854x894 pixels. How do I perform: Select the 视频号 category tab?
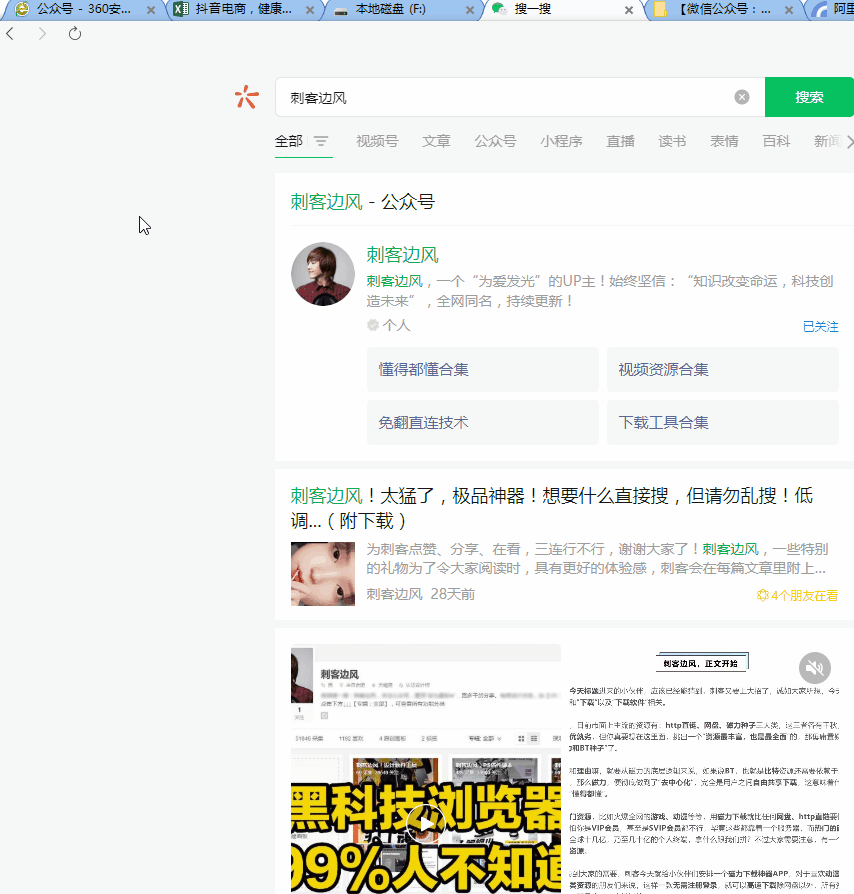(x=377, y=141)
